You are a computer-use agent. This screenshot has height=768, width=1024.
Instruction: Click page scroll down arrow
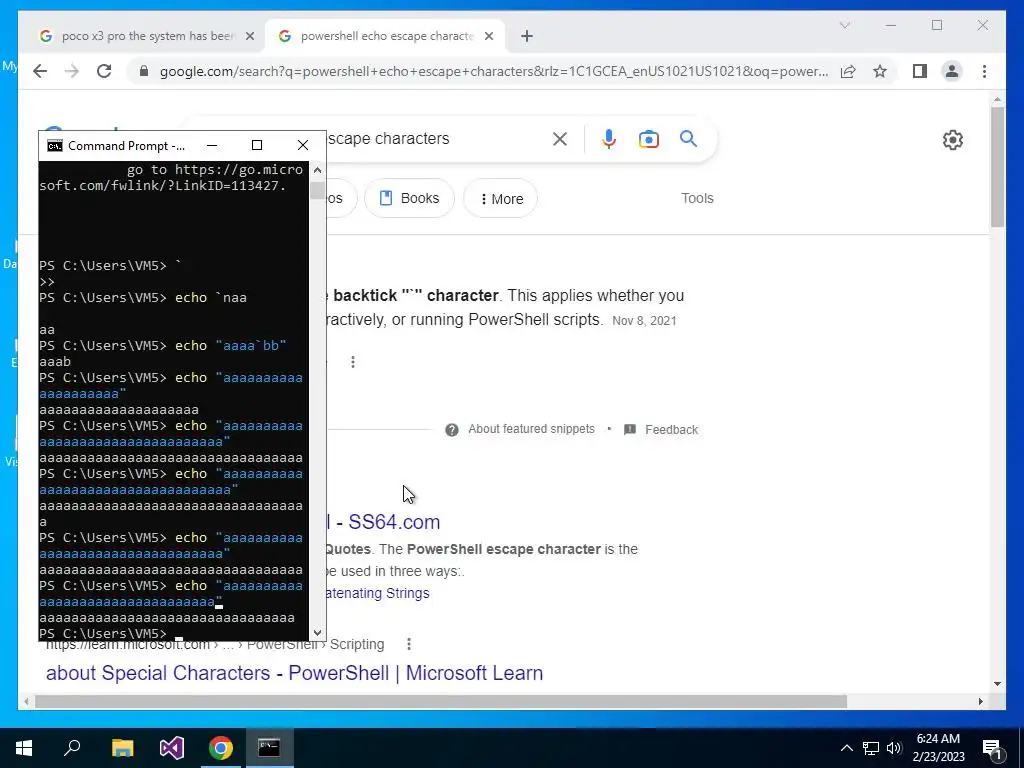(x=997, y=684)
